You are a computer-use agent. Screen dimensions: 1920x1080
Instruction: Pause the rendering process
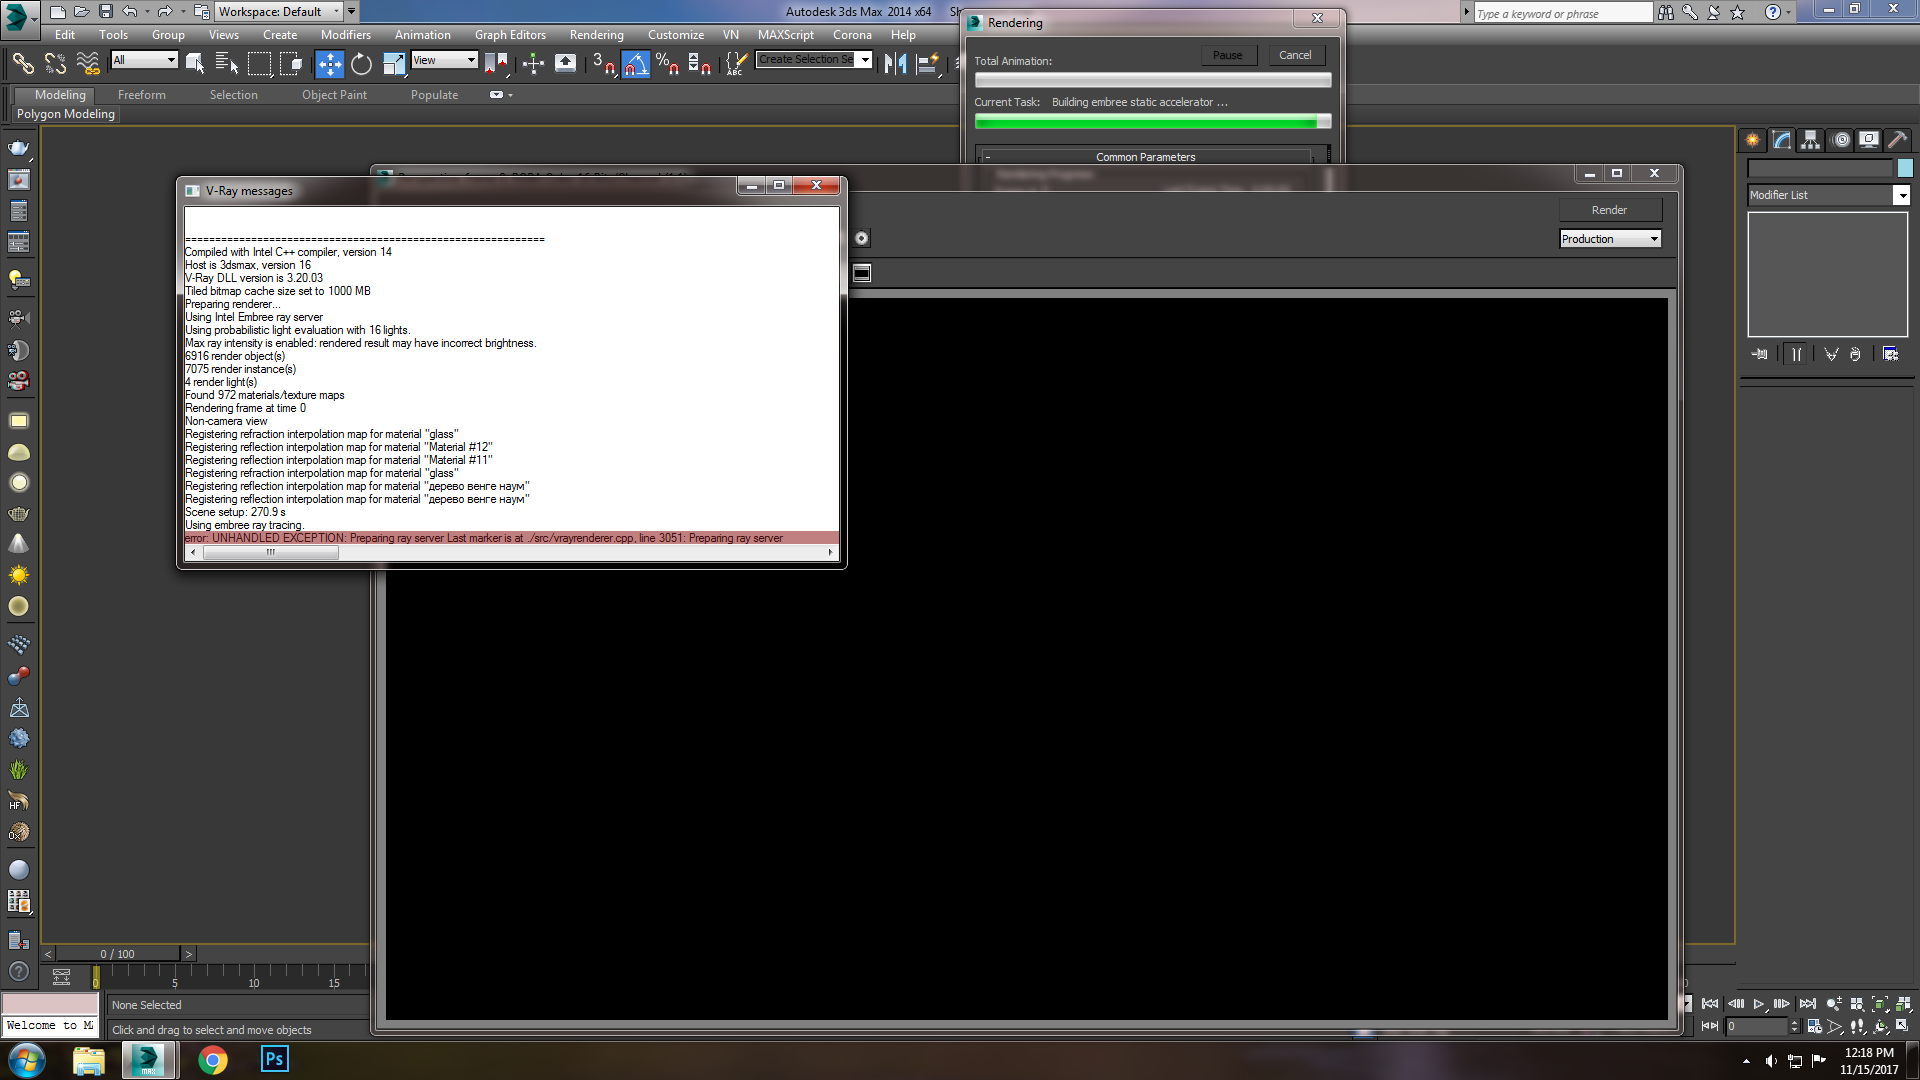[1228, 56]
